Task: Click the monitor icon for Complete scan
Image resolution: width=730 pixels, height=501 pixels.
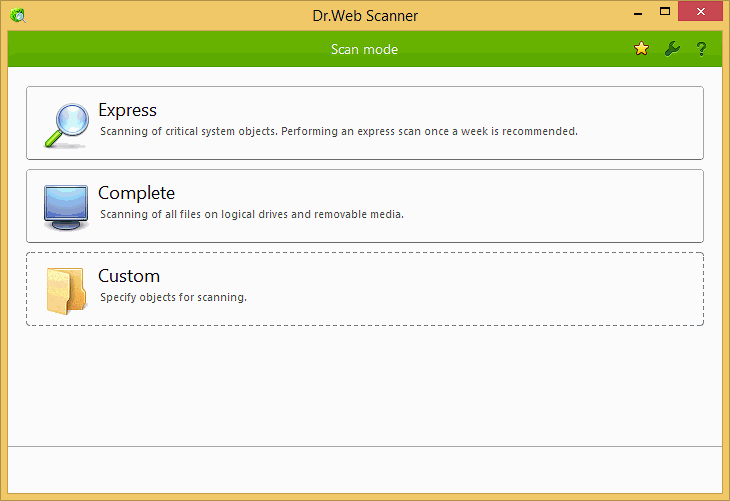Action: tap(66, 207)
